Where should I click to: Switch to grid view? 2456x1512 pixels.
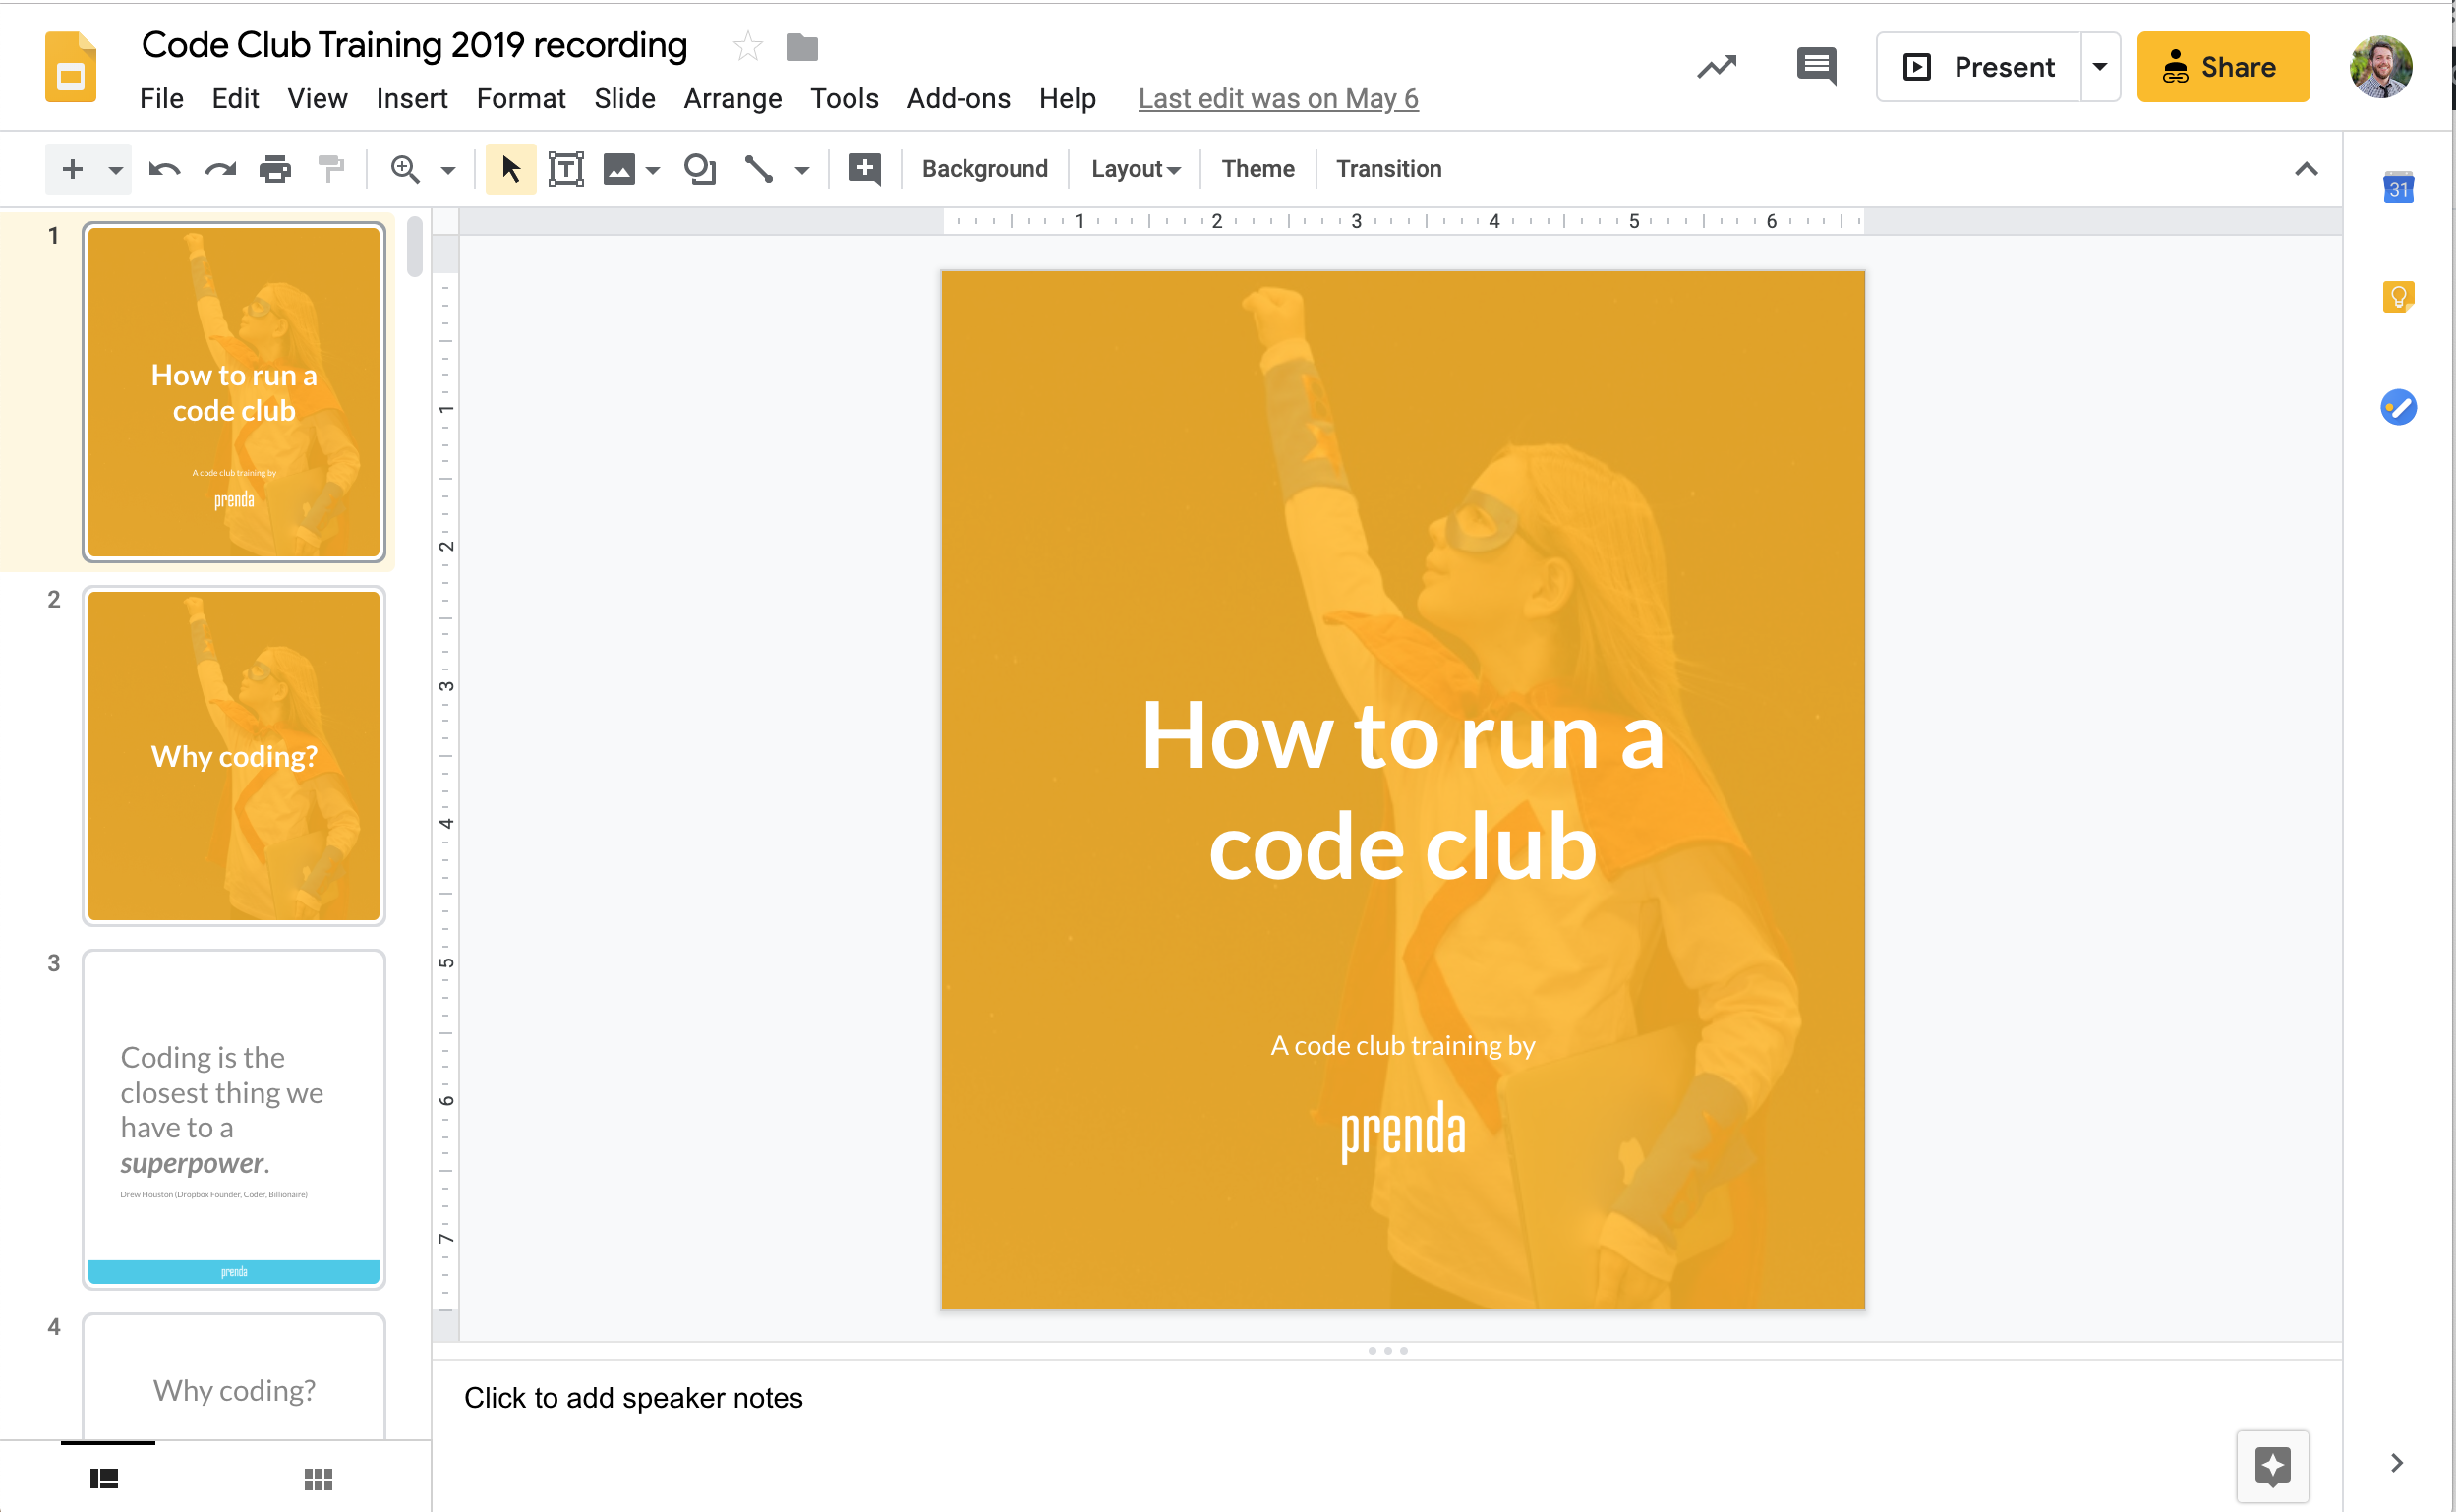pos(318,1478)
